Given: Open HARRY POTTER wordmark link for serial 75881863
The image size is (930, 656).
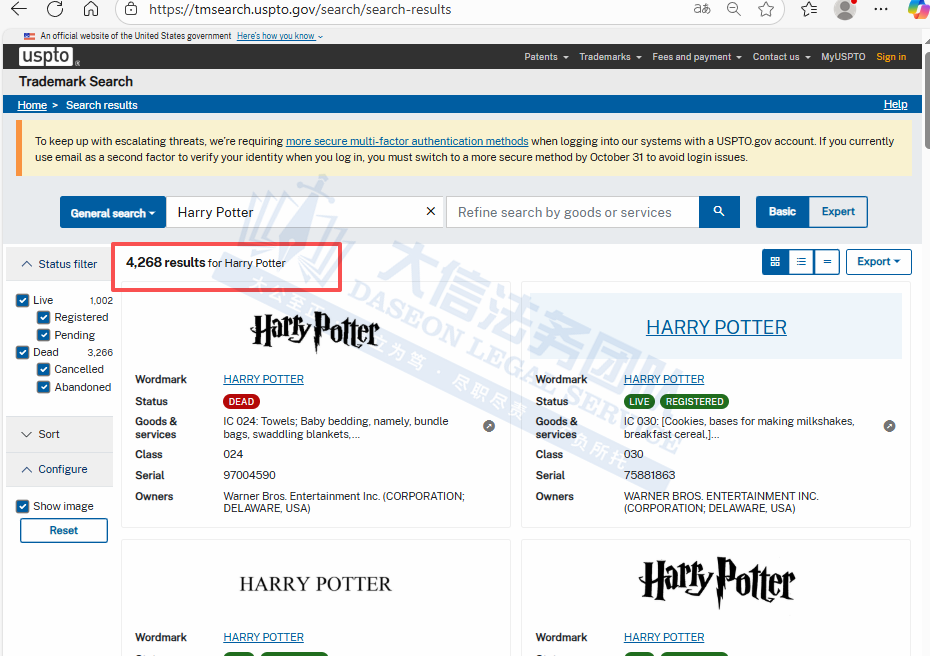Looking at the screenshot, I should click(664, 379).
